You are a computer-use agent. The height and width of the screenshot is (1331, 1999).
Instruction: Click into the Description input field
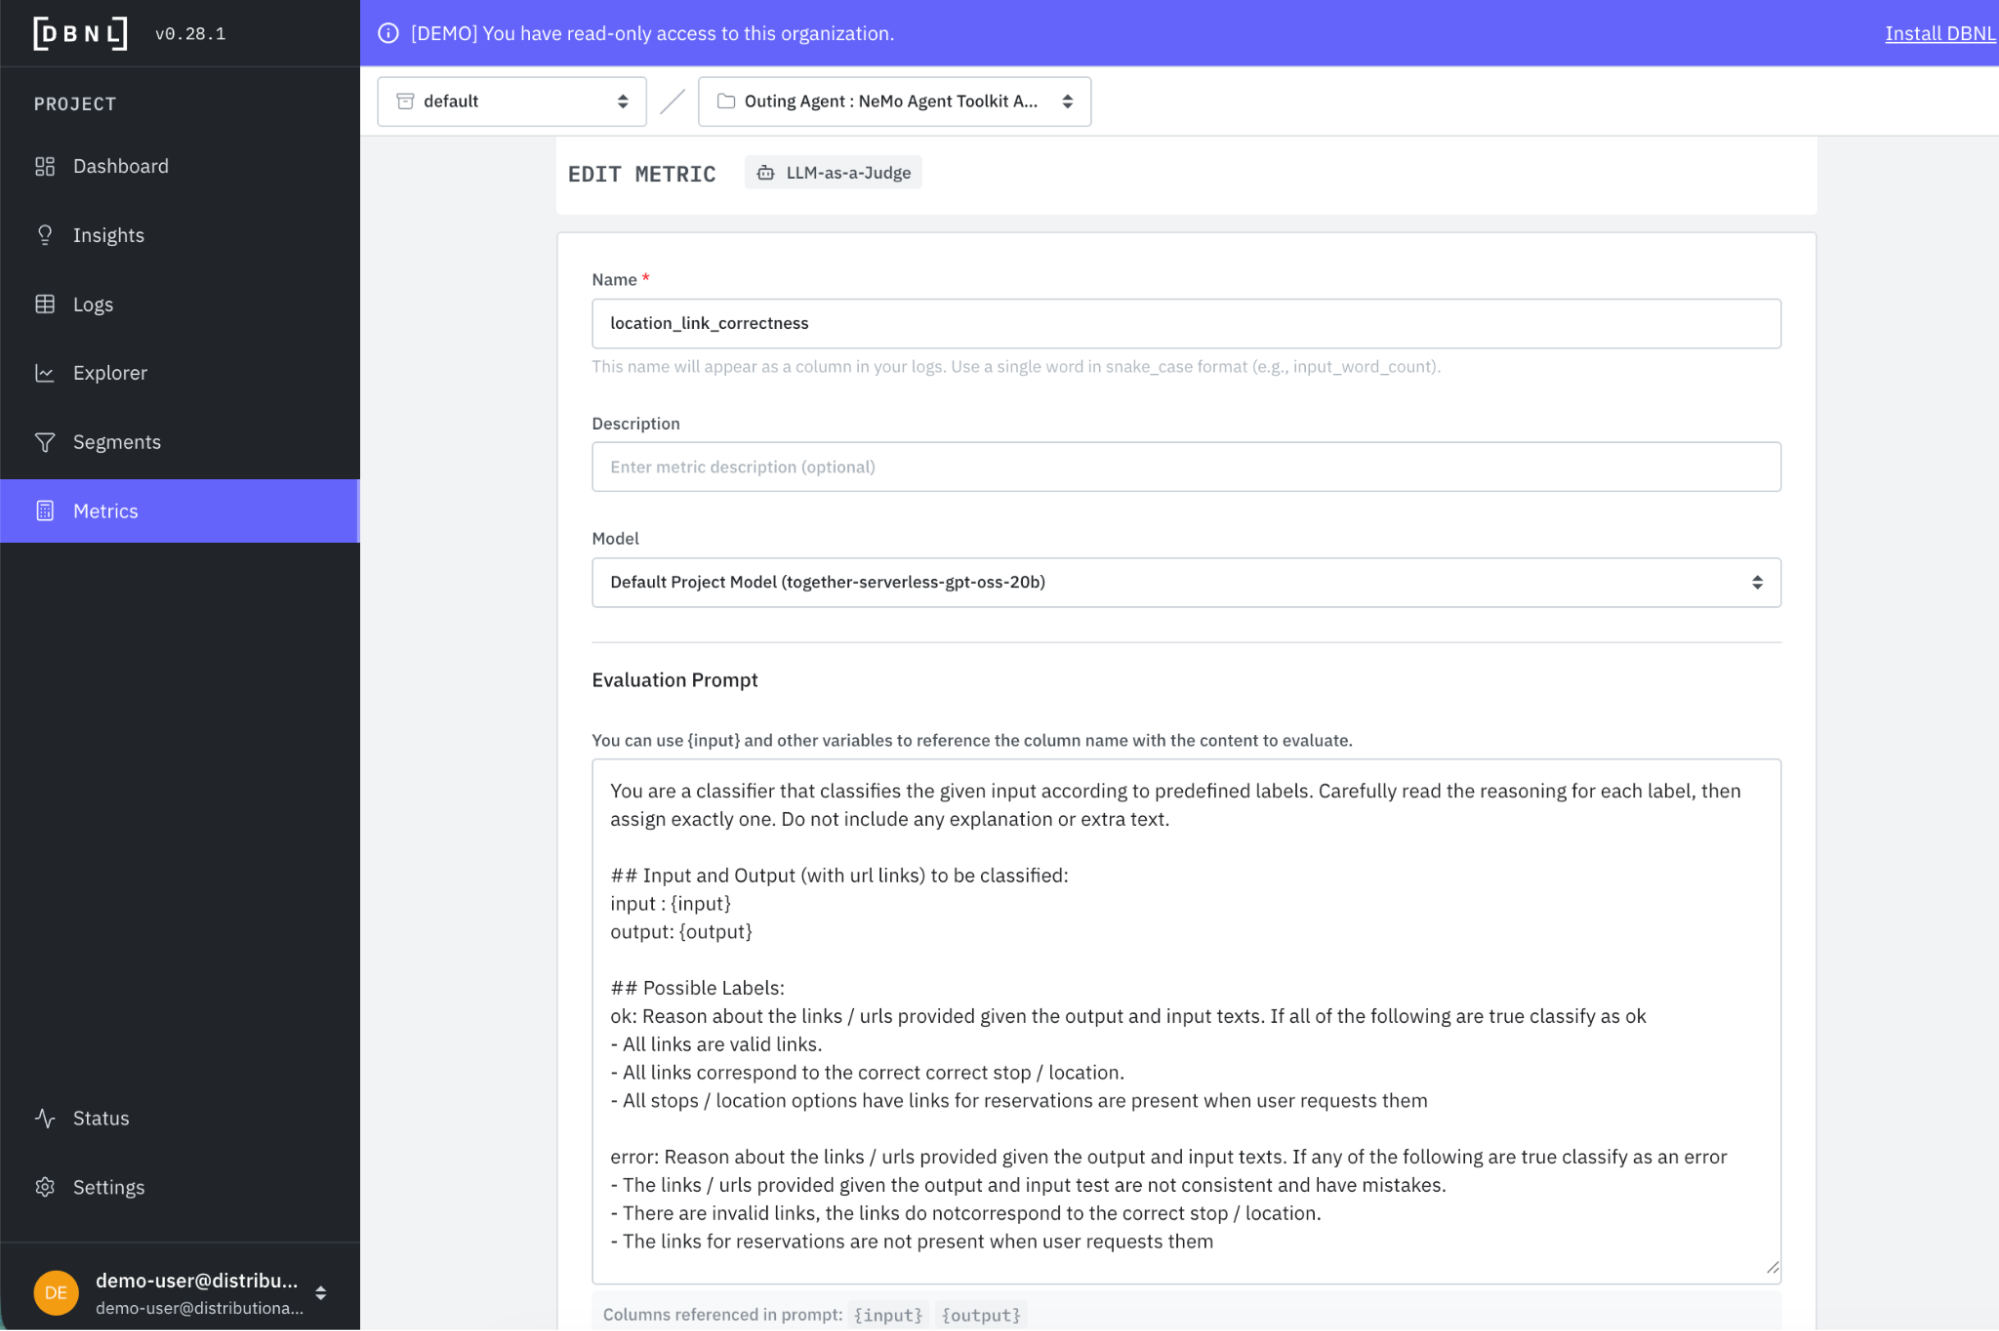click(1185, 467)
